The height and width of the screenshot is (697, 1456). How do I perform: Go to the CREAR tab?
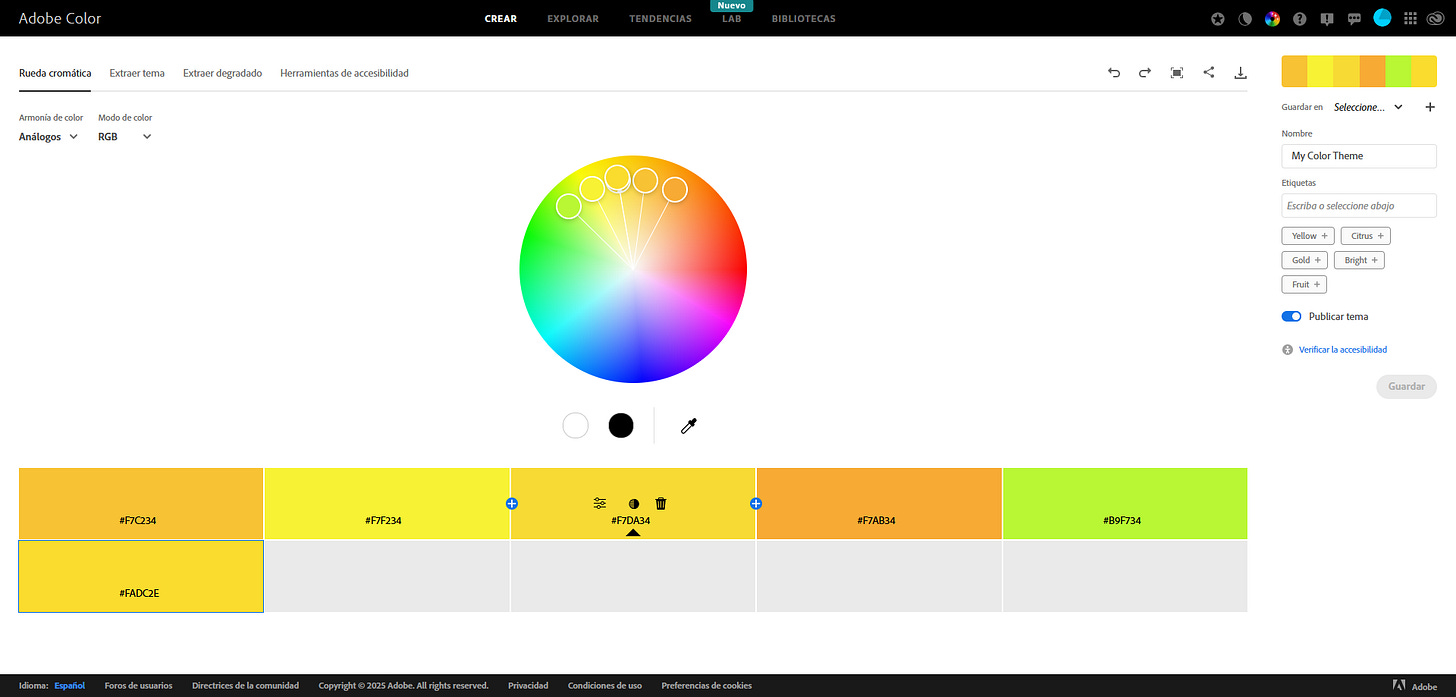click(x=500, y=18)
